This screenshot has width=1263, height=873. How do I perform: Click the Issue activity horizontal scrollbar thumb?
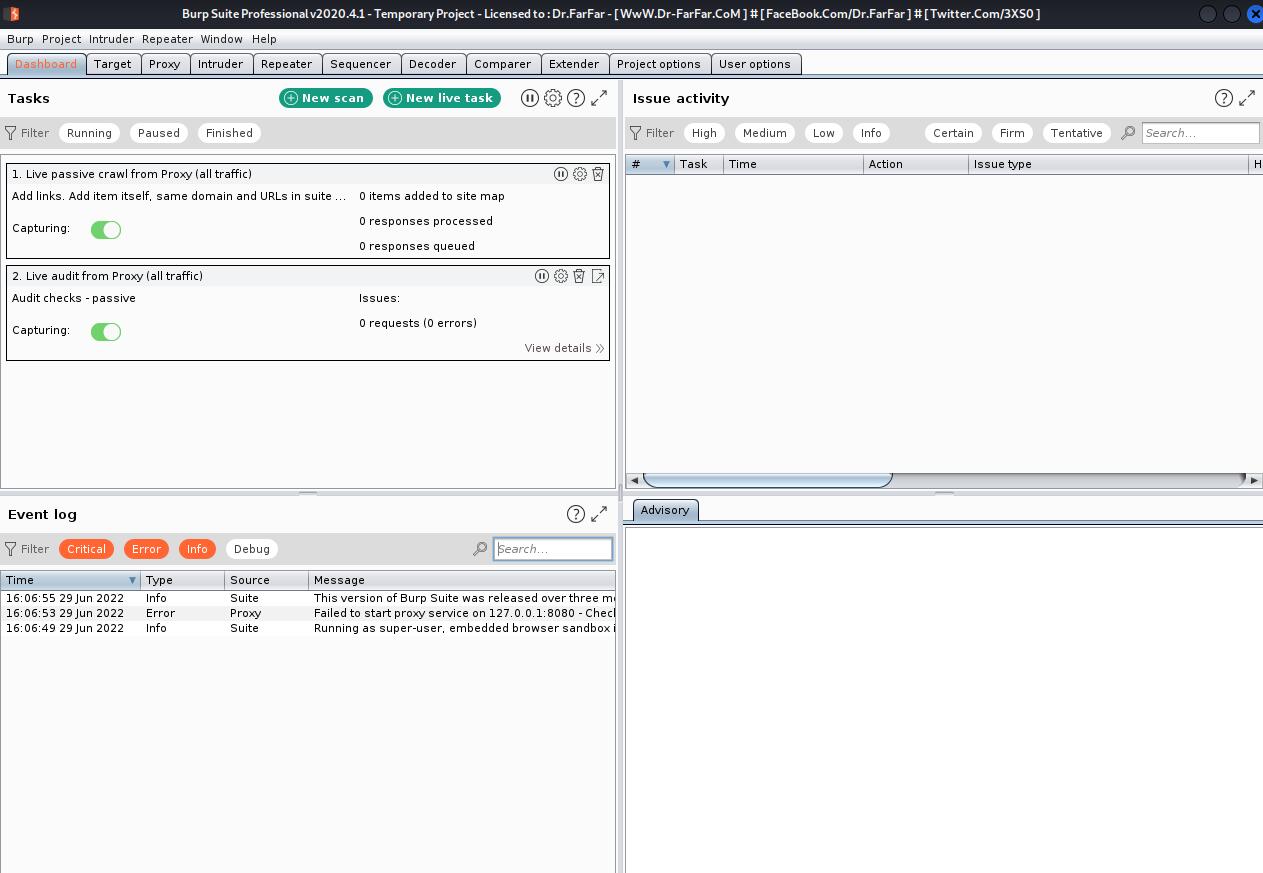click(x=767, y=480)
